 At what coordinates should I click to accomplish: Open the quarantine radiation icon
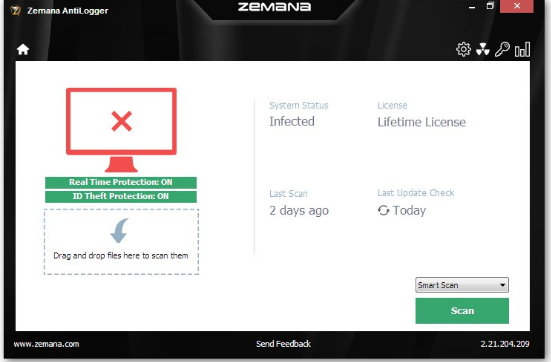tap(482, 50)
